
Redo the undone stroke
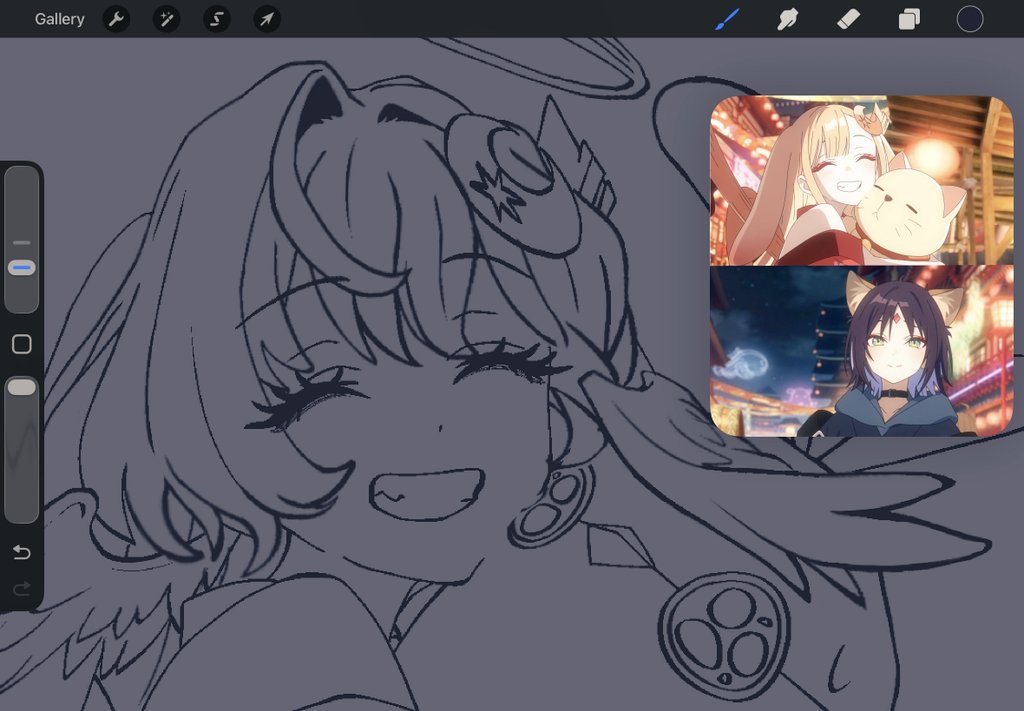21,589
